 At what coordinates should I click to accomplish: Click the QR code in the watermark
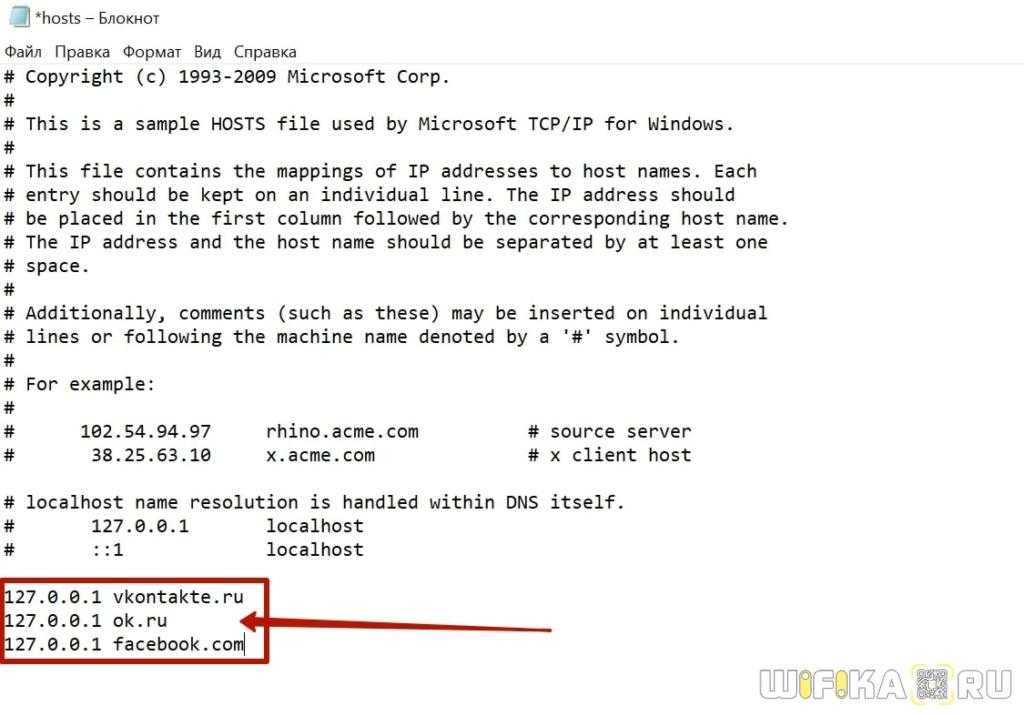click(933, 684)
